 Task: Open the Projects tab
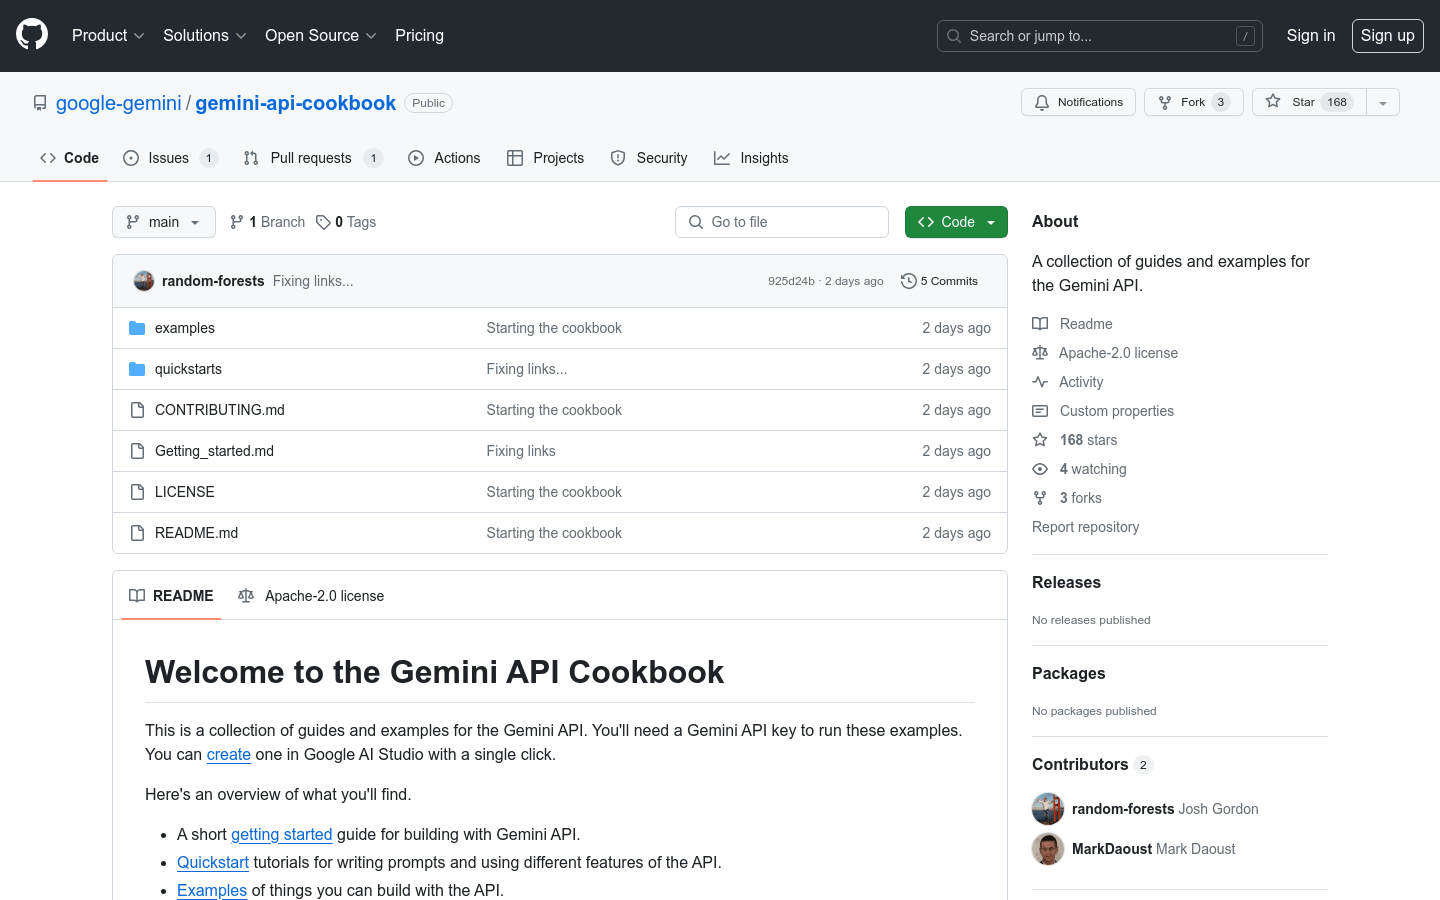tap(546, 158)
